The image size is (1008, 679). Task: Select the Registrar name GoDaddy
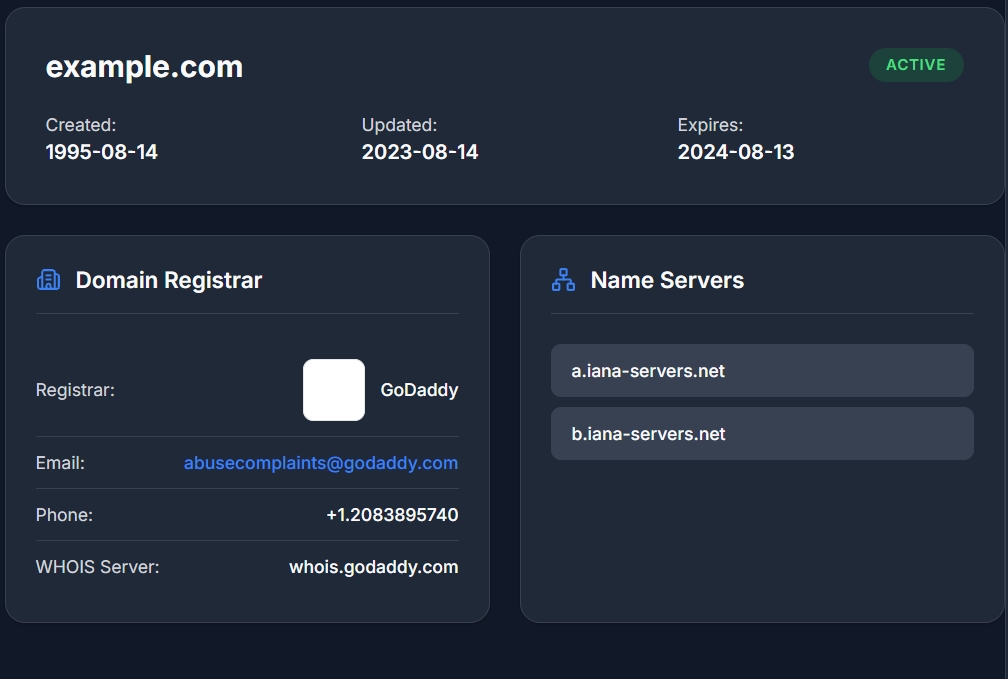pos(419,390)
